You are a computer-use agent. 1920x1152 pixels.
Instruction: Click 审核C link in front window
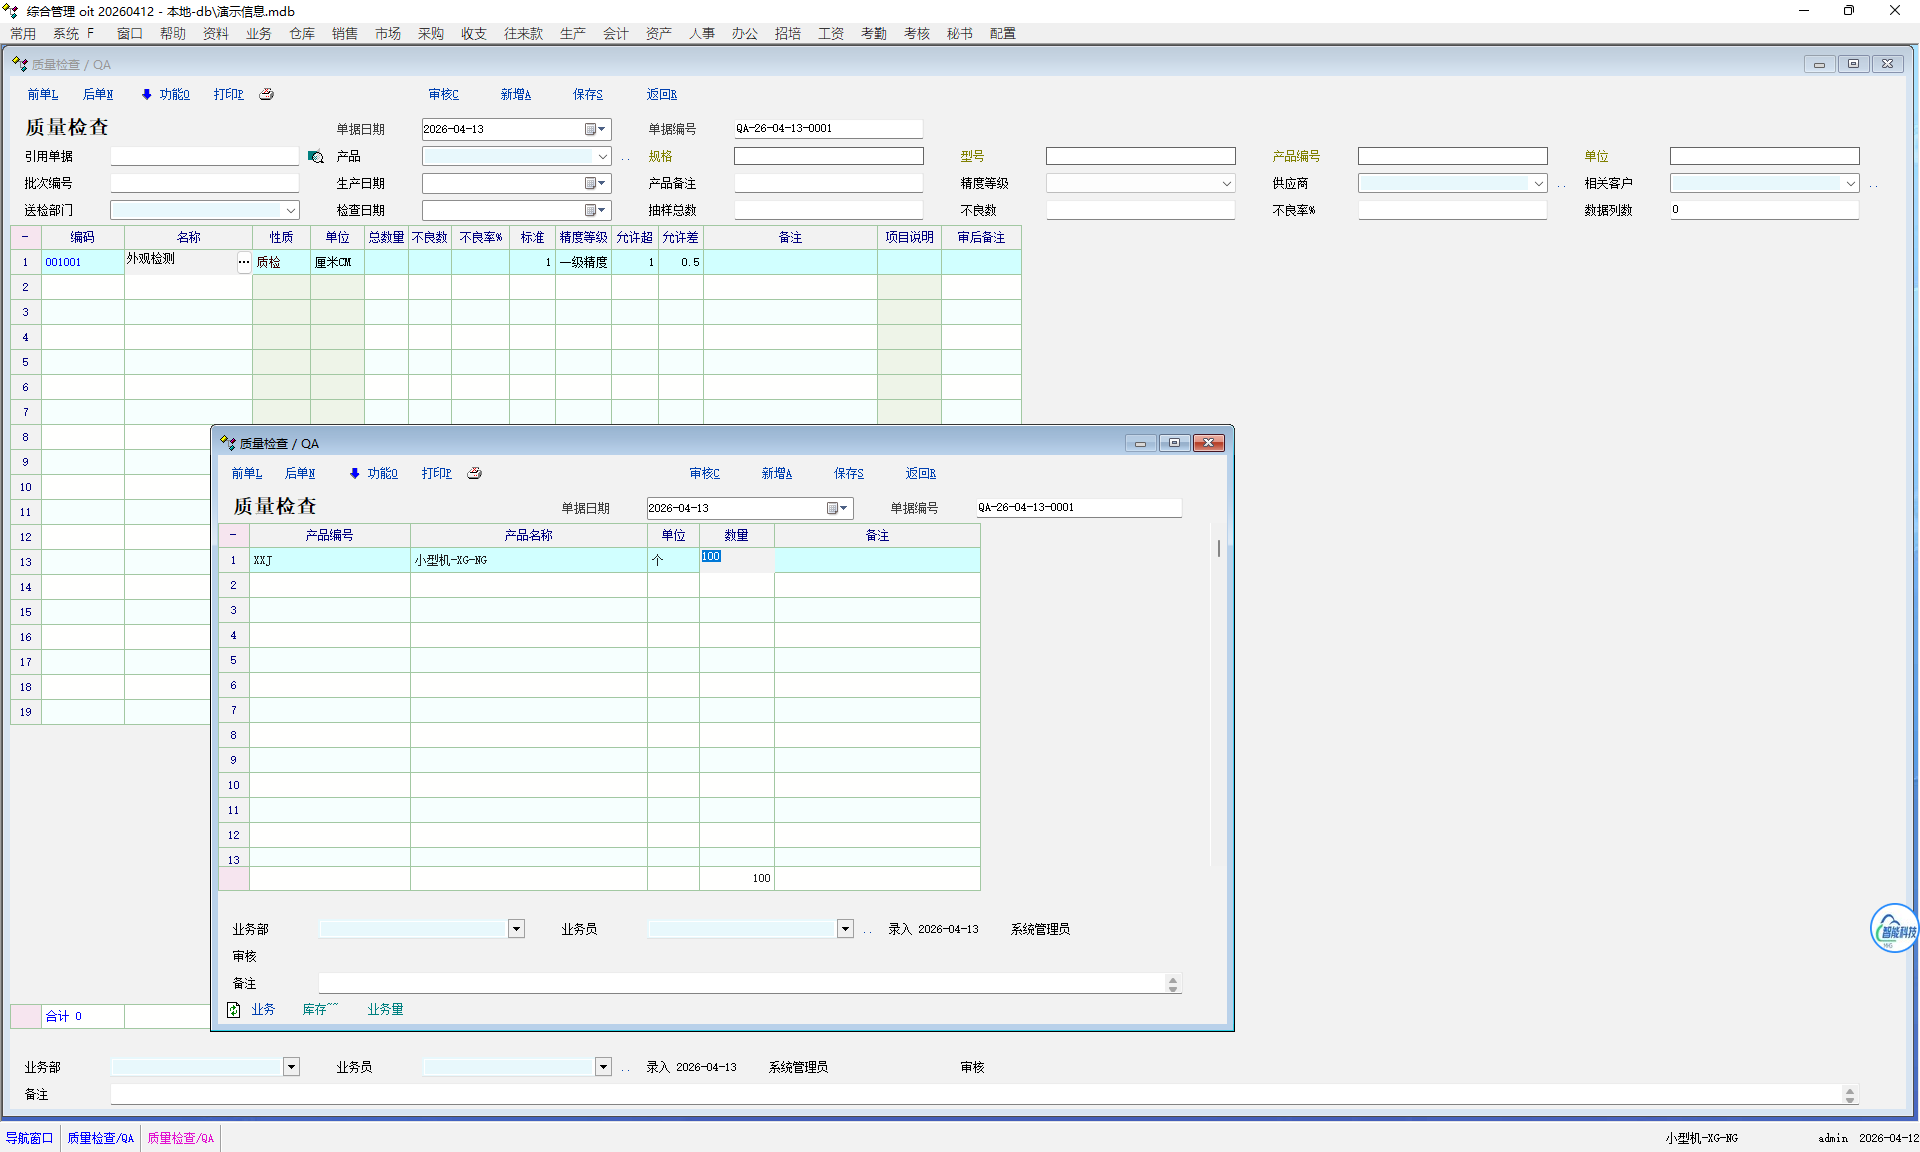pos(704,473)
